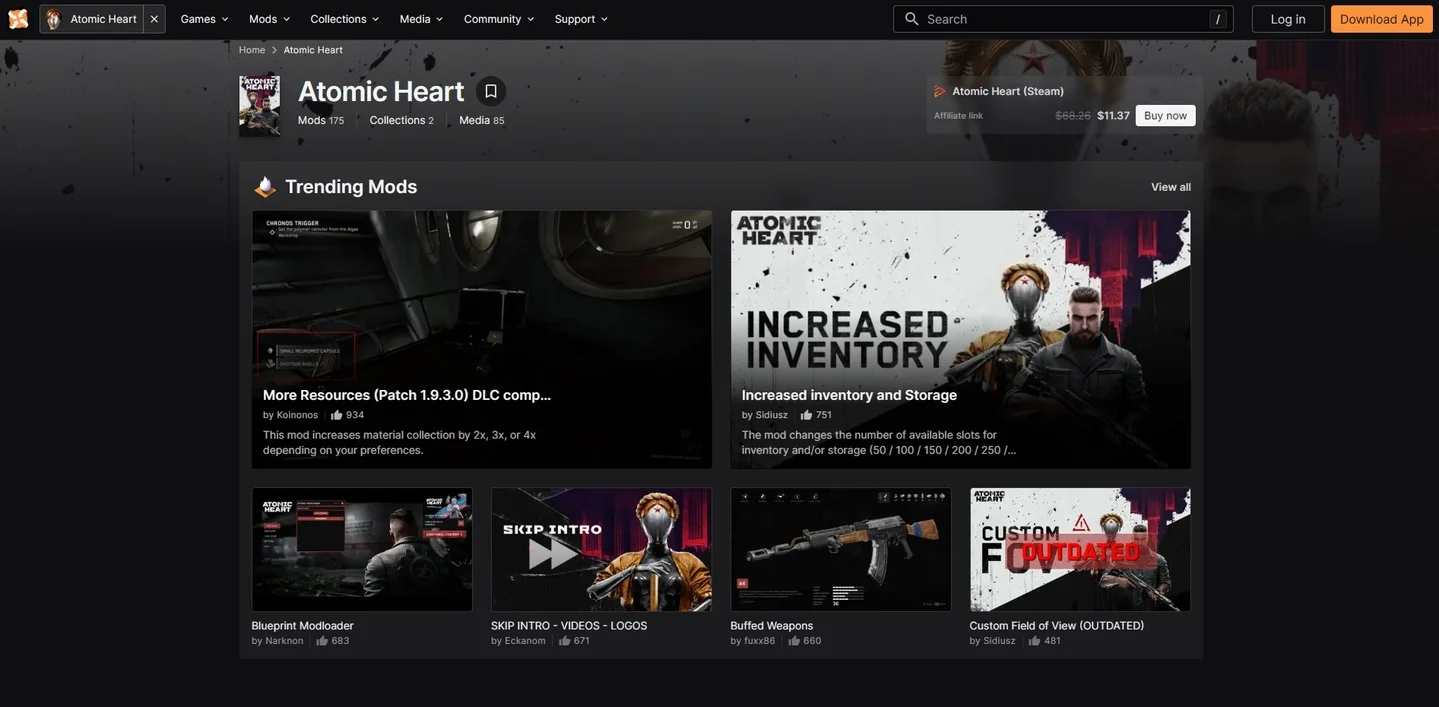Viewport: 1439px width, 707px height.
Task: Click the Download App button
Action: click(1382, 19)
